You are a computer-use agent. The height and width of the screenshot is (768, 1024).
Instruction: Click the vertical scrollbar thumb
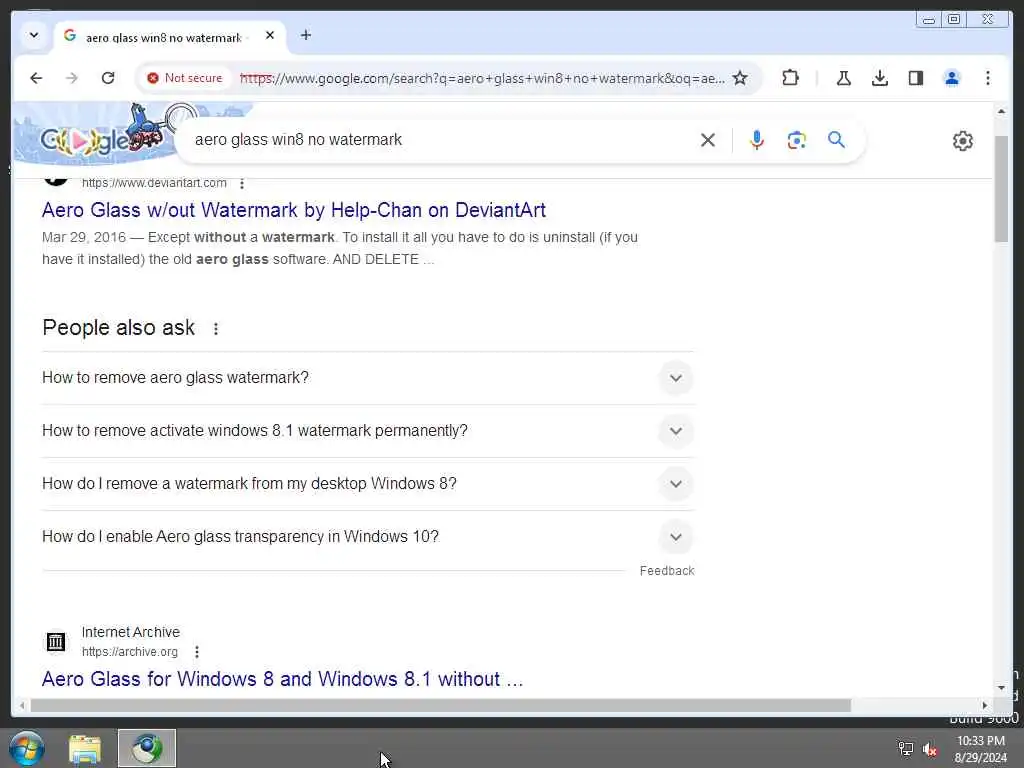[x=1001, y=189]
